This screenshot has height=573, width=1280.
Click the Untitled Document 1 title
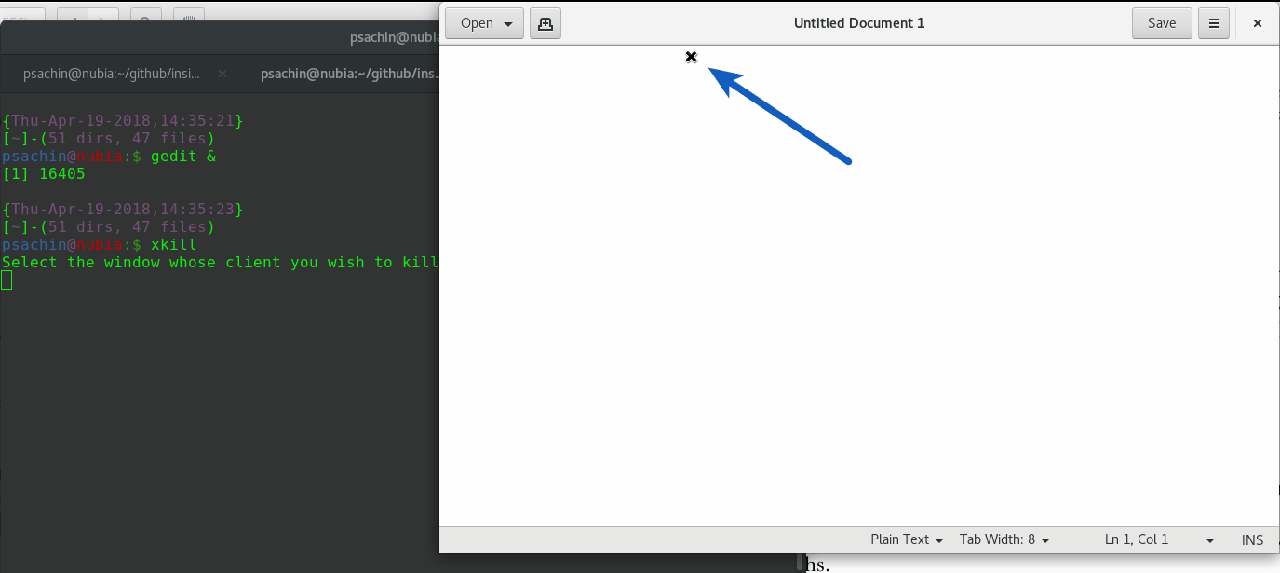pyautogui.click(x=858, y=23)
